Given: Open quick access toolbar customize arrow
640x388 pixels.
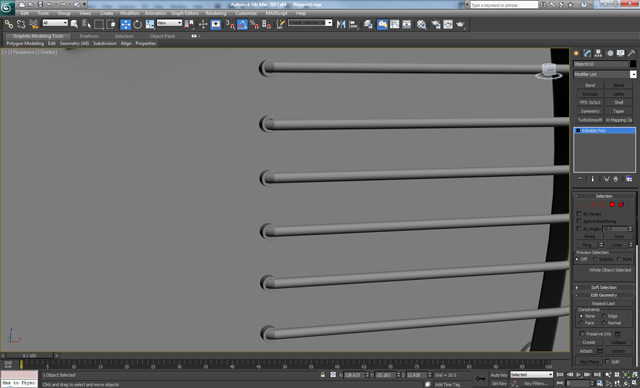Looking at the screenshot, I should click(x=85, y=4).
